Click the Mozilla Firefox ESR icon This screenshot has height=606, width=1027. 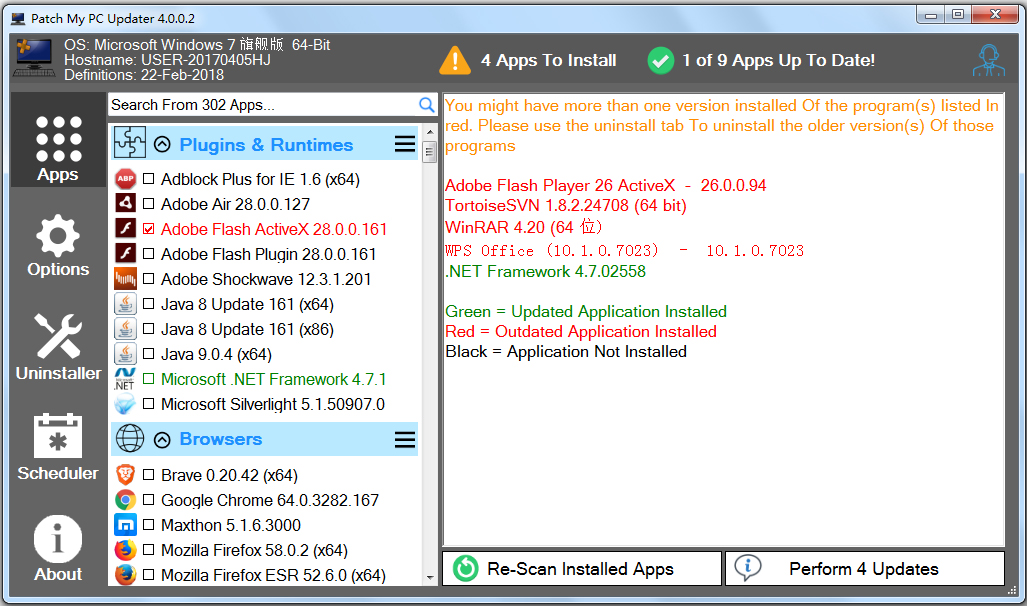[125, 575]
